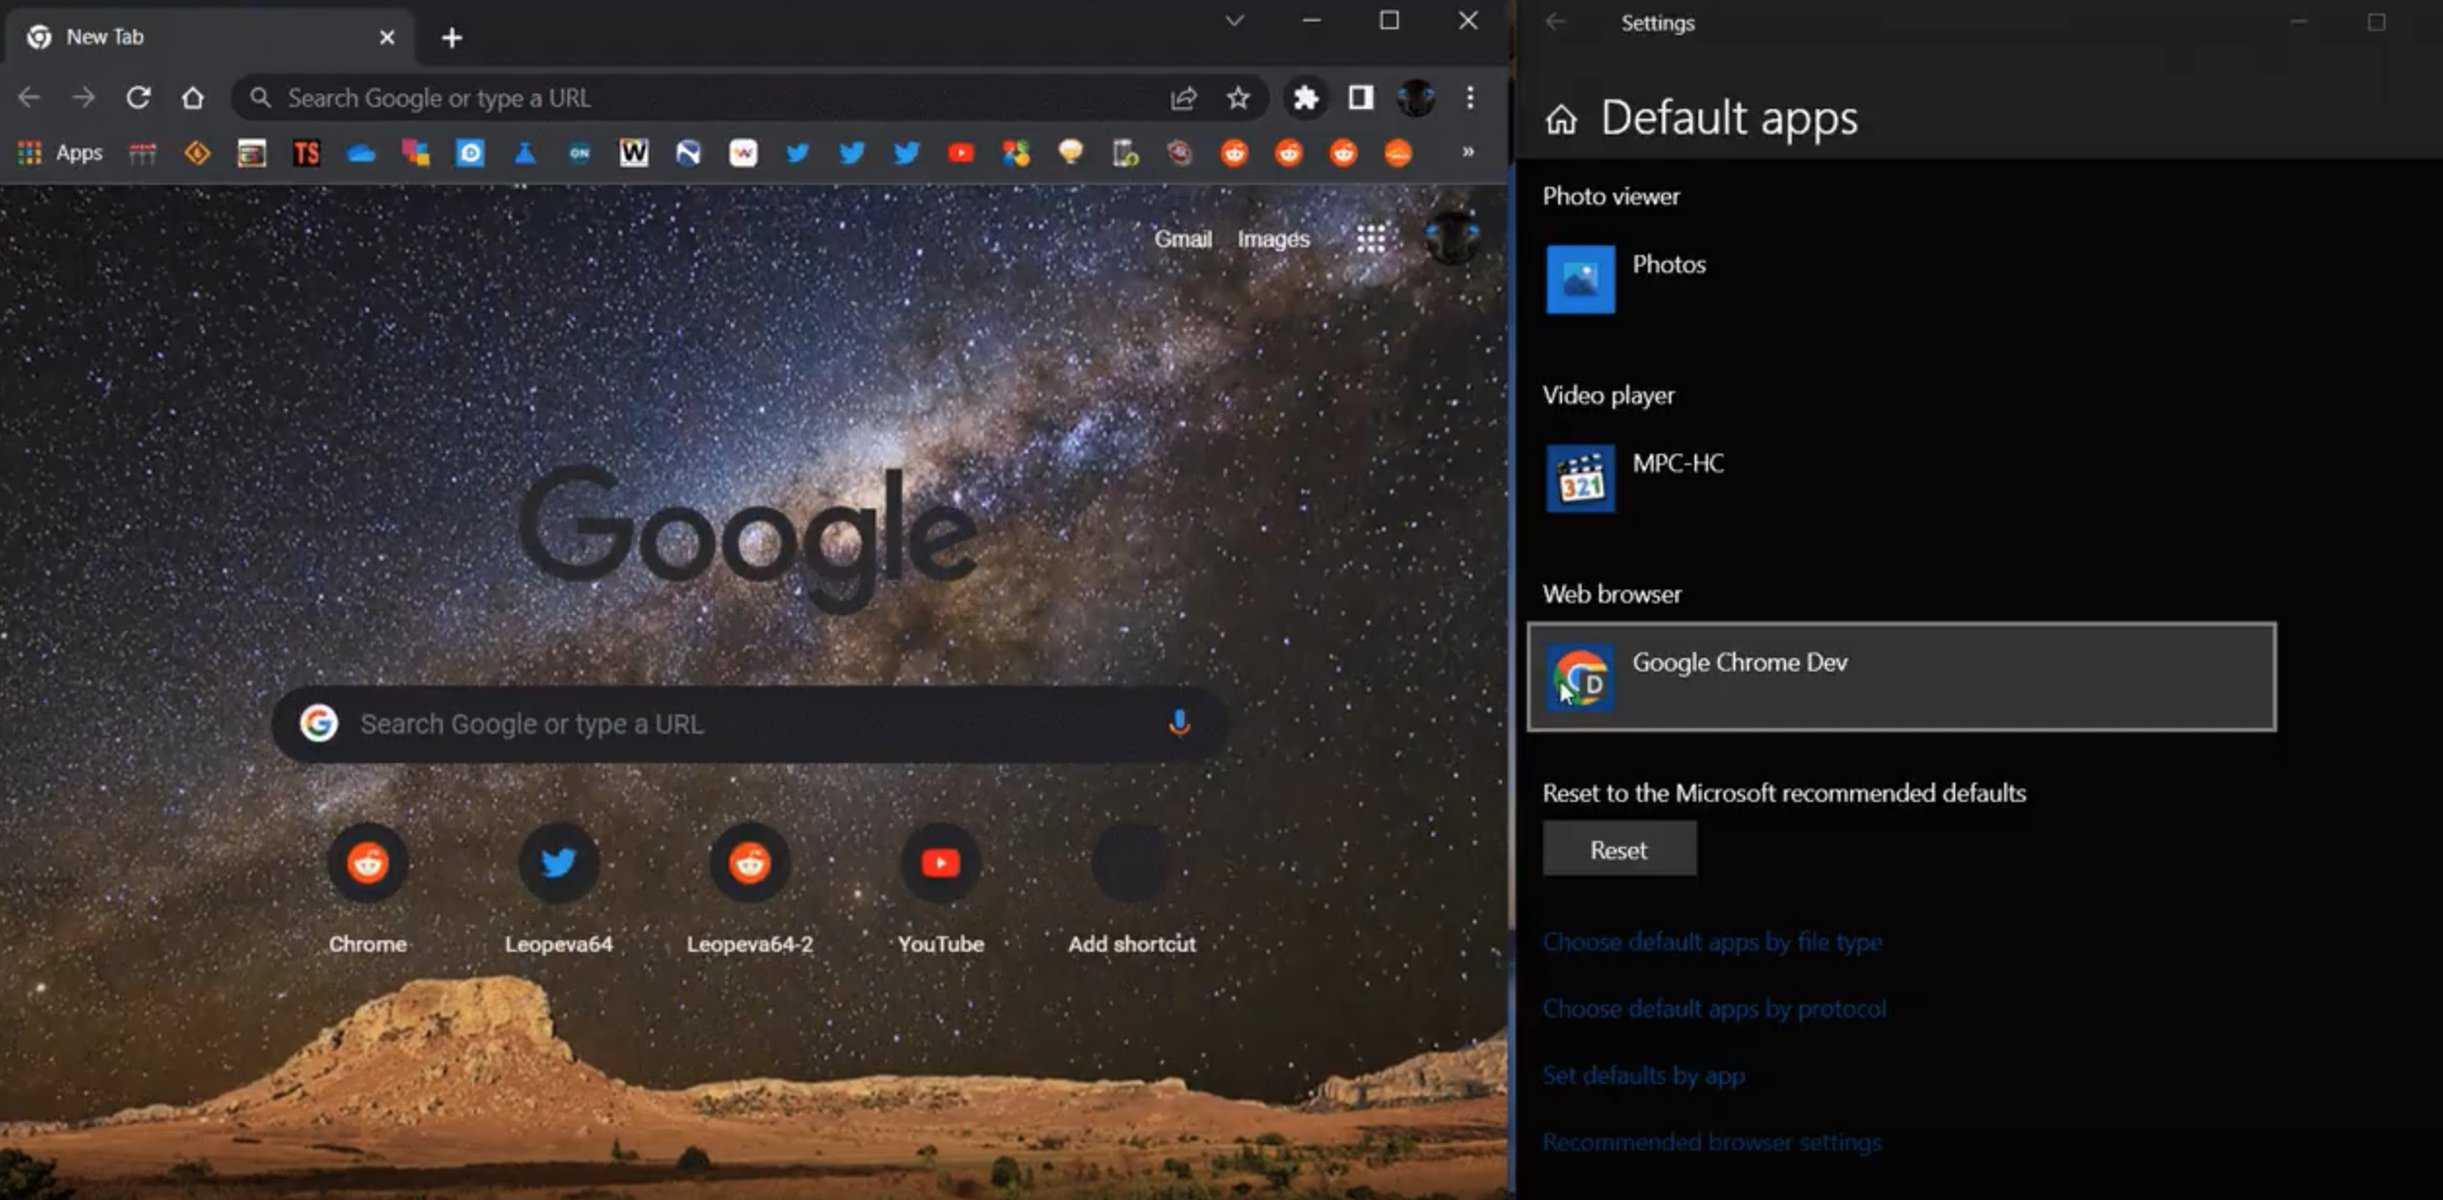Image resolution: width=2443 pixels, height=1200 pixels.
Task: Click the Google search input field
Action: (x=700, y=723)
